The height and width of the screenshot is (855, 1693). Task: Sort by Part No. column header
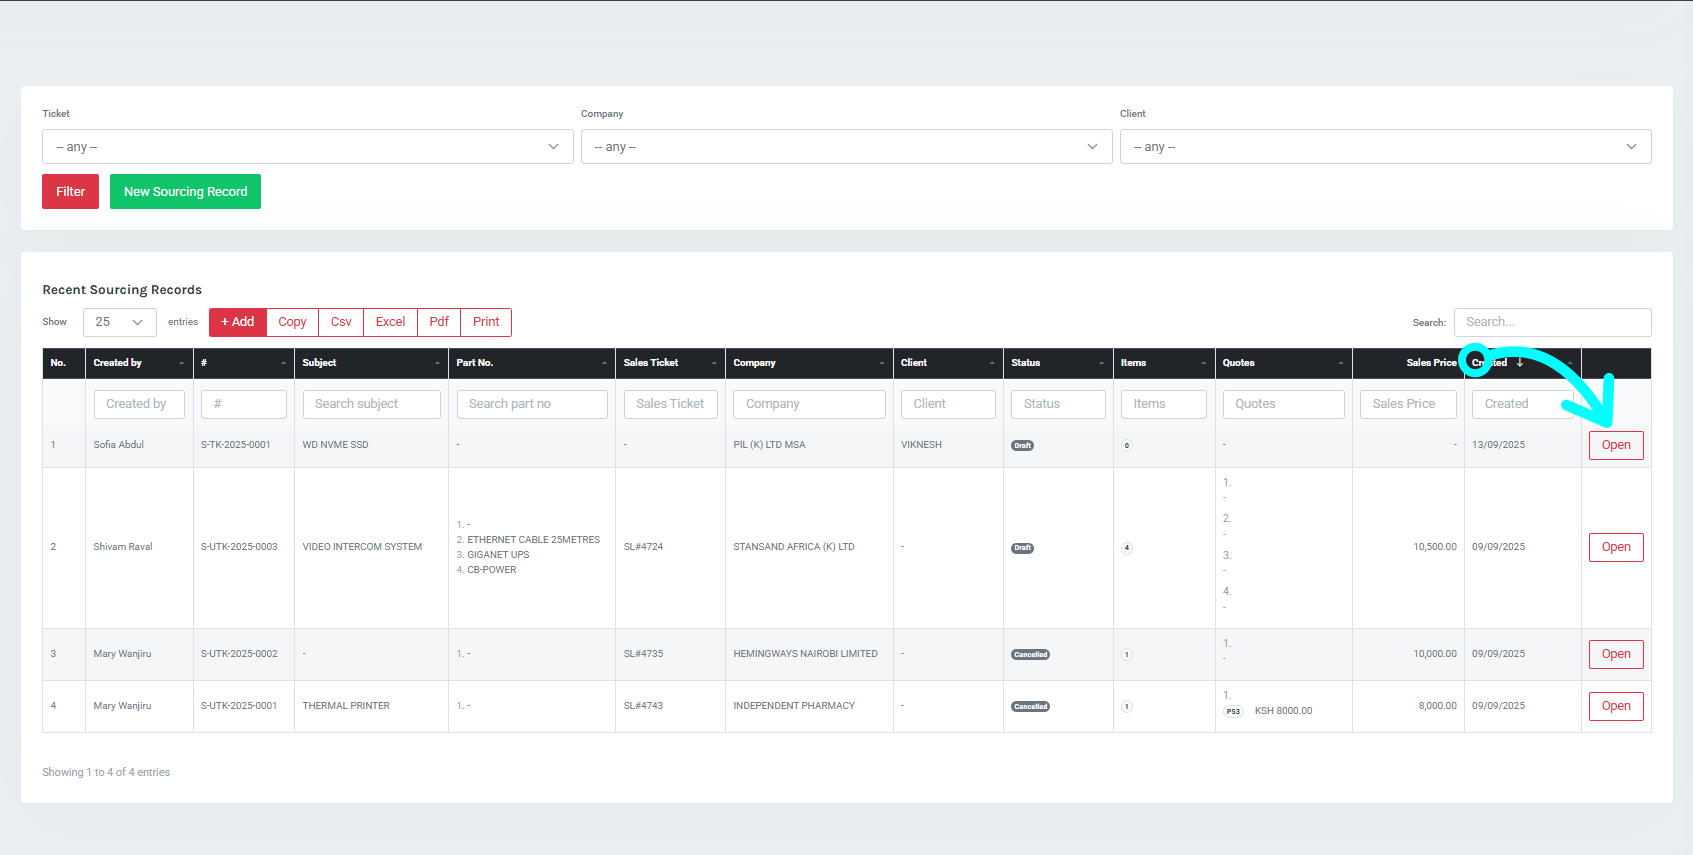click(x=530, y=363)
